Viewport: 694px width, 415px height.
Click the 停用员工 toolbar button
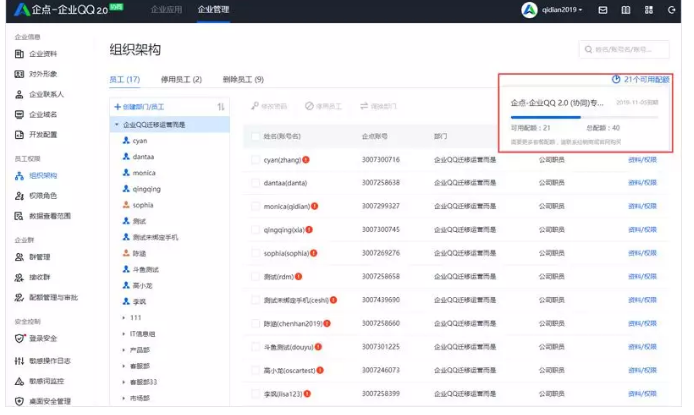324,106
